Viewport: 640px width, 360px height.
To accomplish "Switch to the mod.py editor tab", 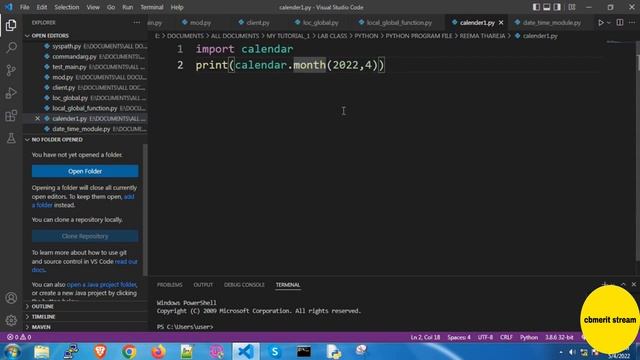I will [197, 23].
